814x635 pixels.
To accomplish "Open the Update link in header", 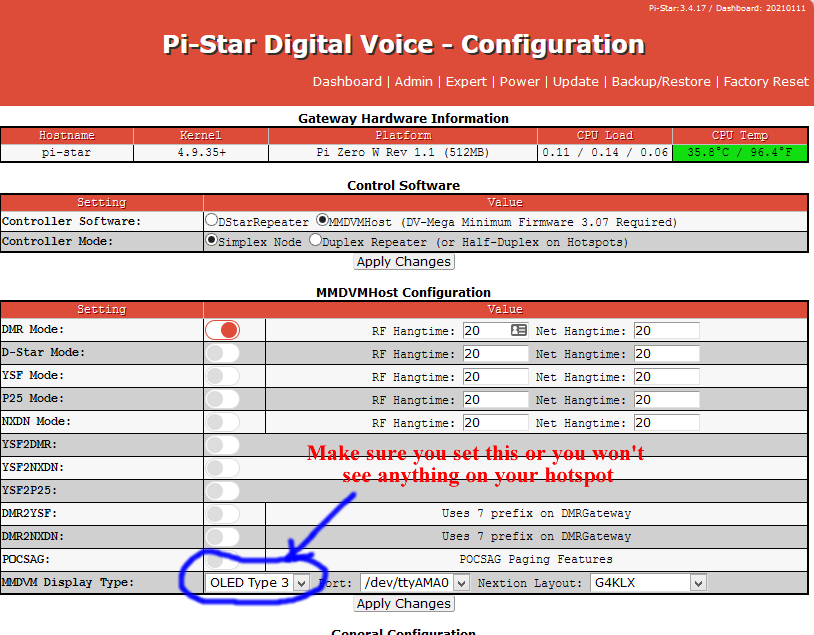I will point(576,82).
